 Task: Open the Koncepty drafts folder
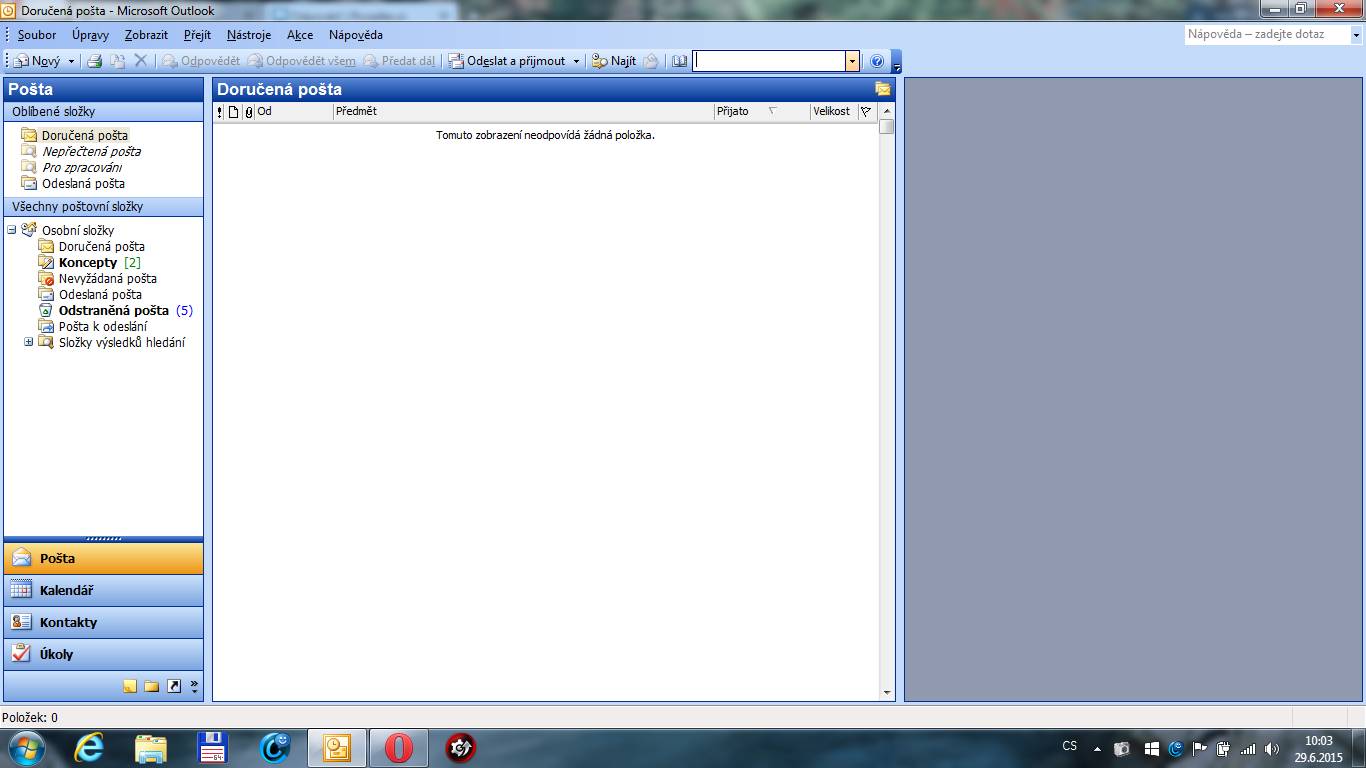[88, 262]
